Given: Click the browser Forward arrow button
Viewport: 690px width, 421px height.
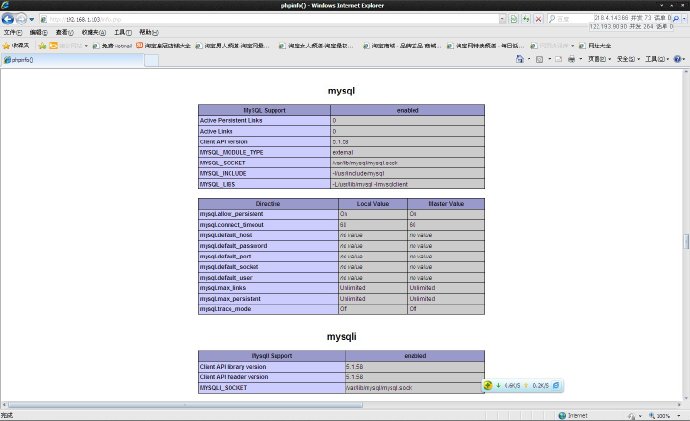Looking at the screenshot, I should 21,19.
